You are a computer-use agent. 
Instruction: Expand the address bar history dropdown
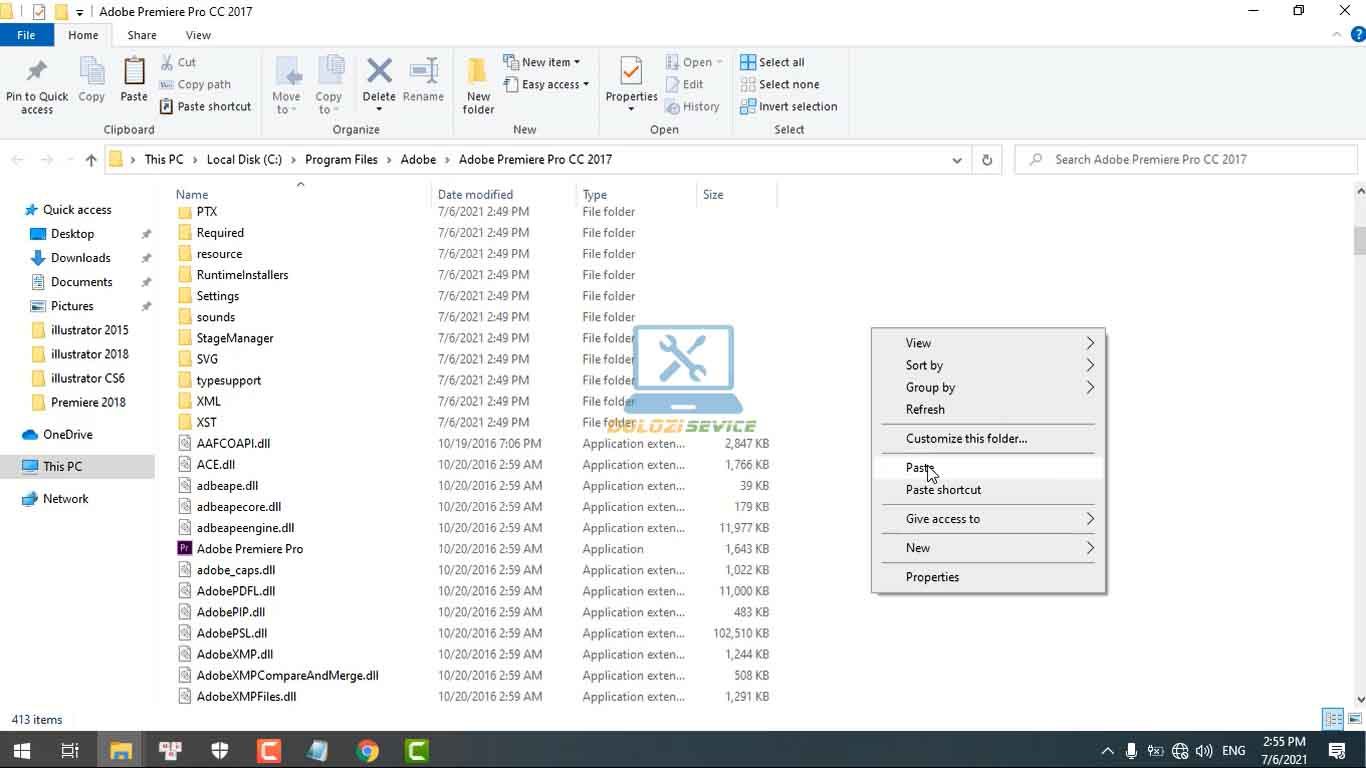pos(957,160)
